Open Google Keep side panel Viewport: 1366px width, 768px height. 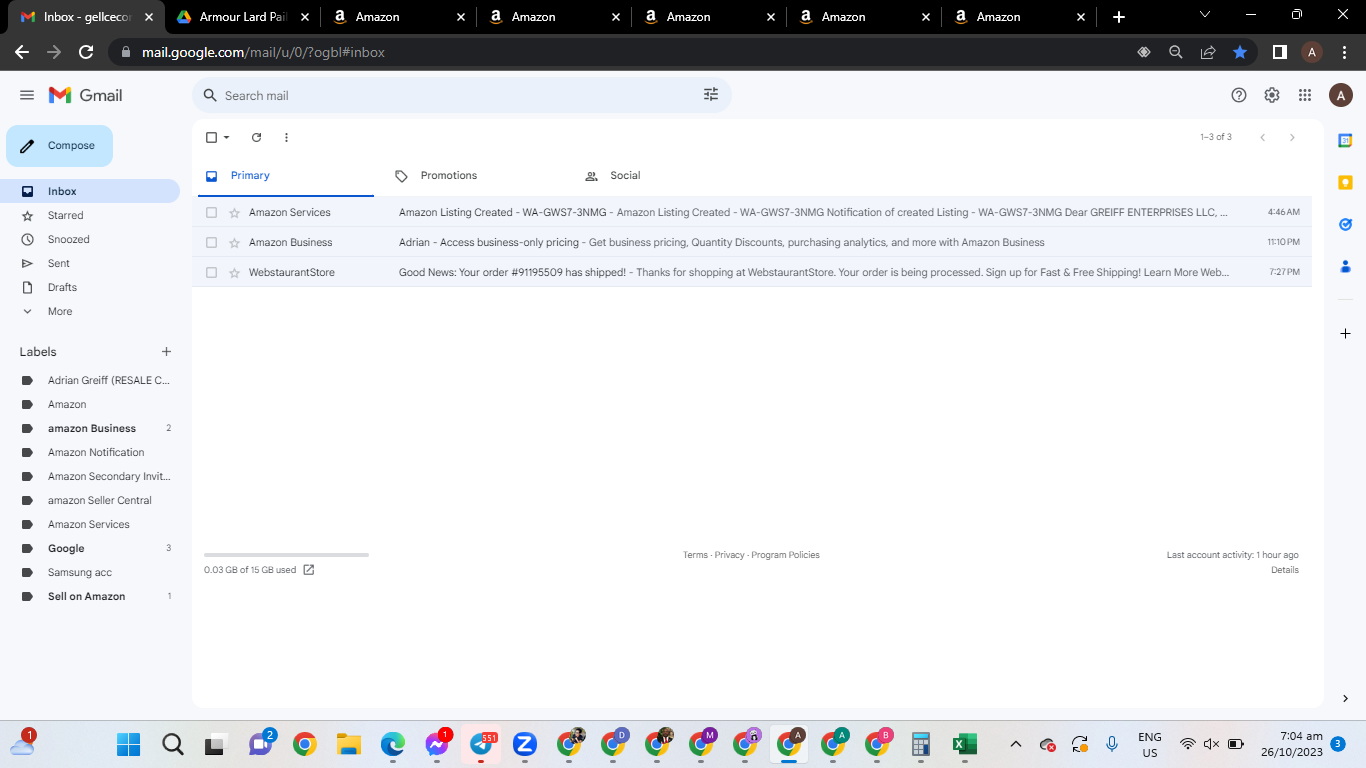(1345, 183)
